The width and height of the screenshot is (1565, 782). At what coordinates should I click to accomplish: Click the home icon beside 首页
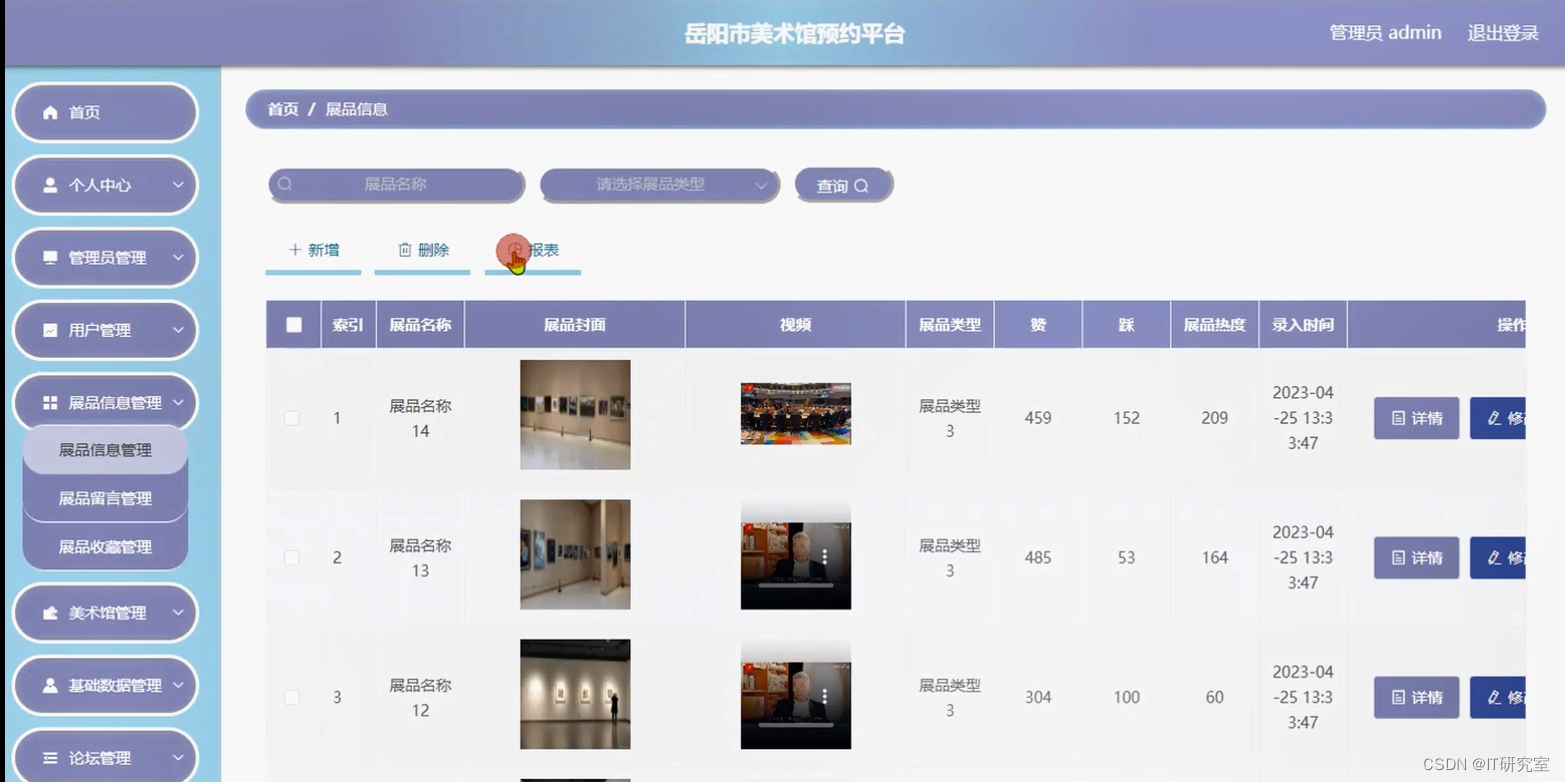[50, 113]
